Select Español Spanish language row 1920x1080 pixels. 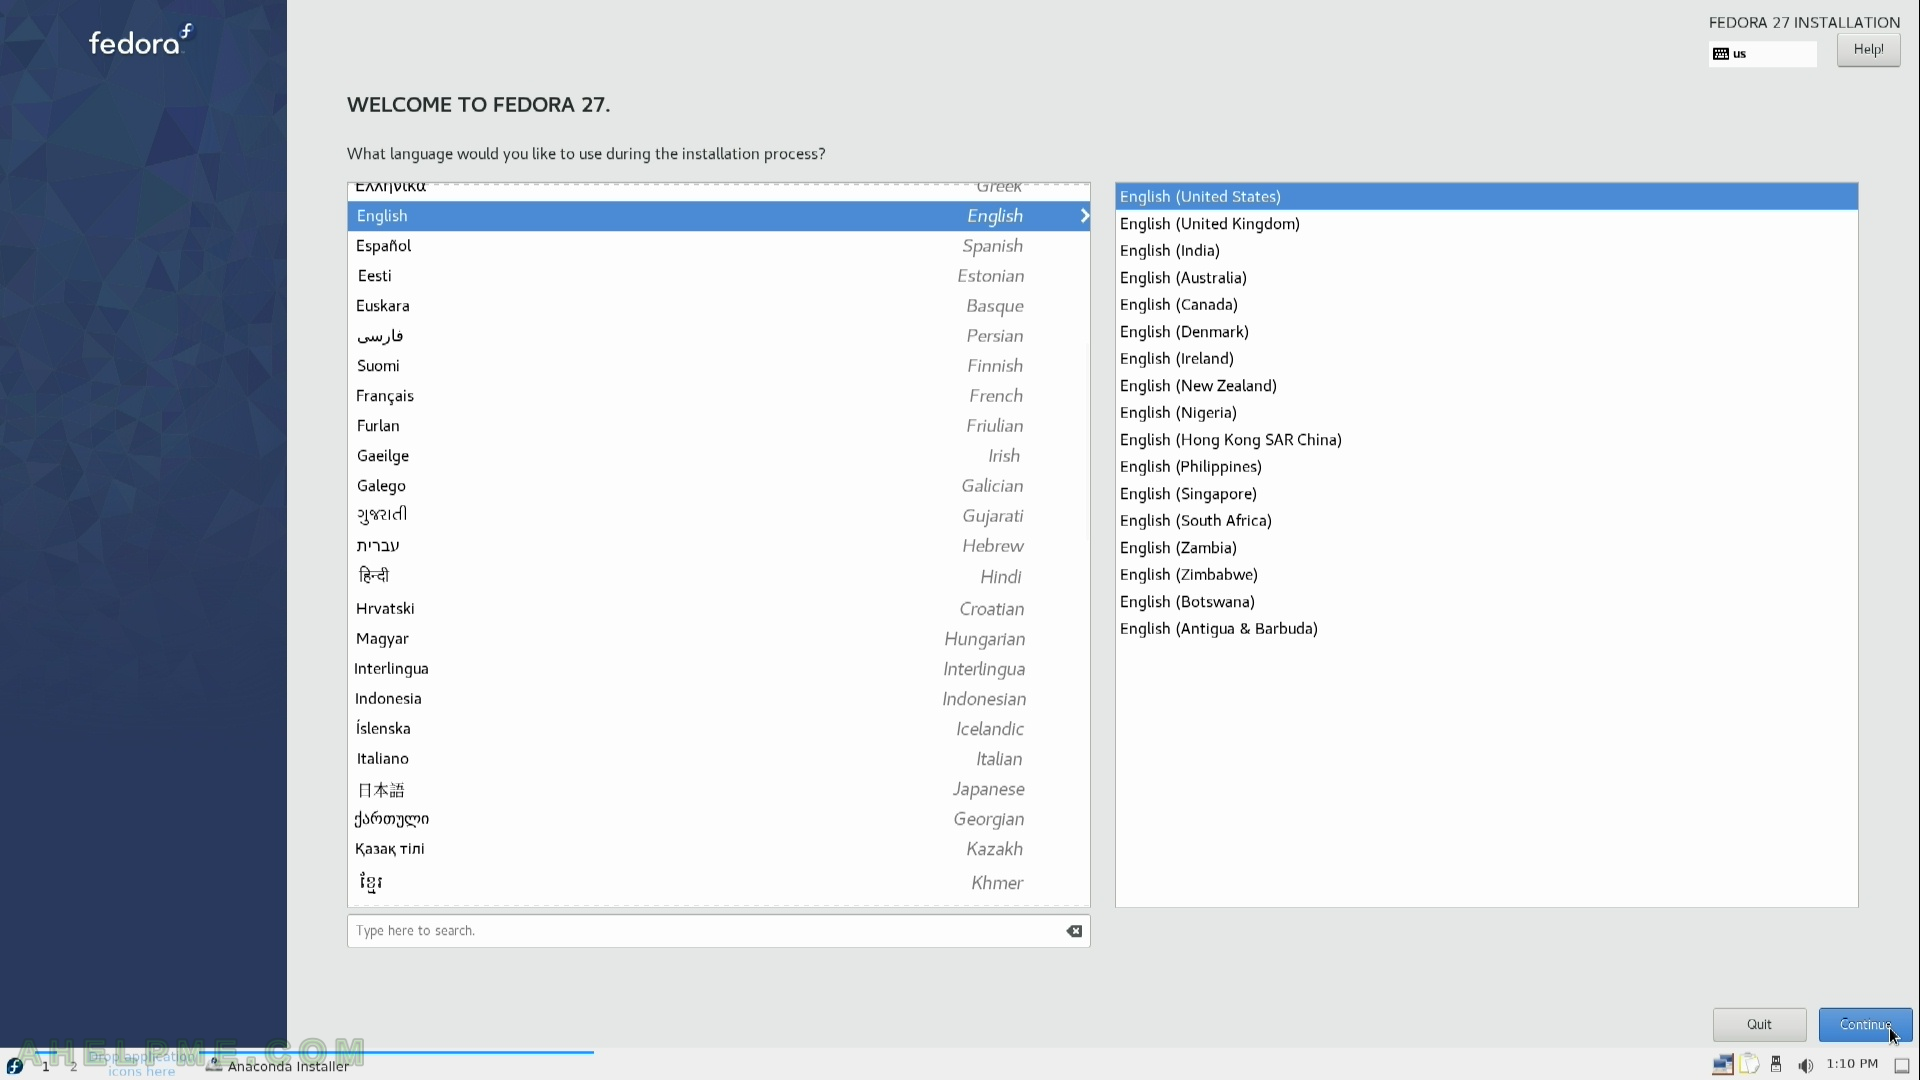(718, 246)
